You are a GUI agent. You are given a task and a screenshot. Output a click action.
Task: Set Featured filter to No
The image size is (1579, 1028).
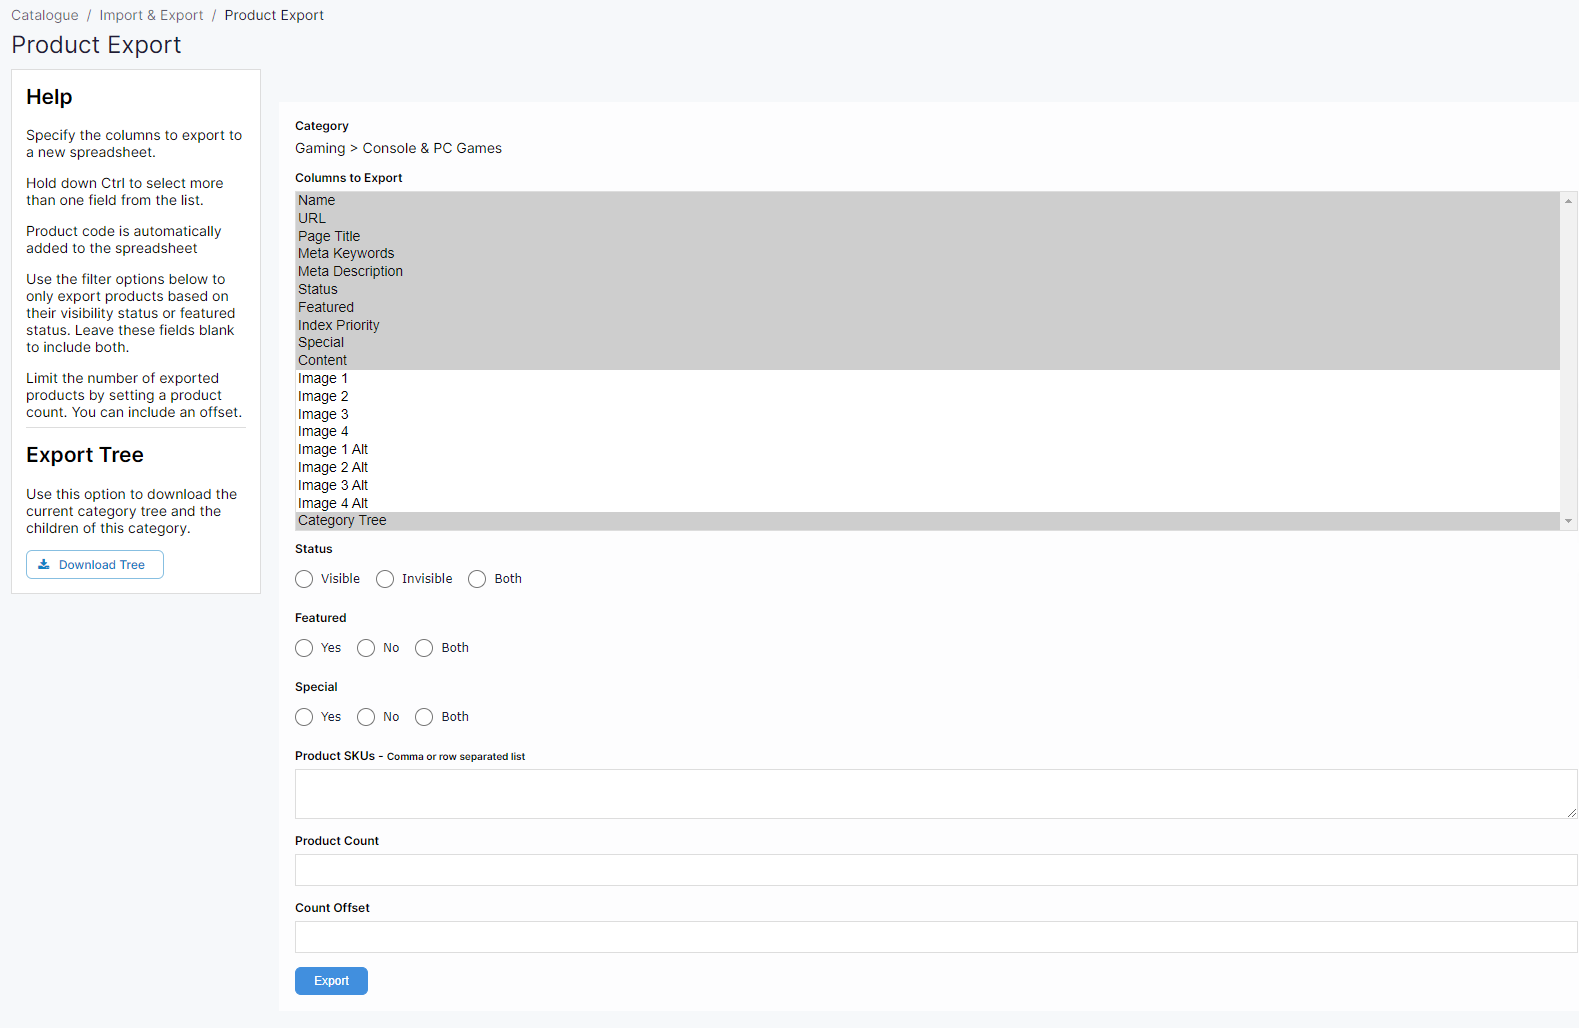[x=366, y=648]
